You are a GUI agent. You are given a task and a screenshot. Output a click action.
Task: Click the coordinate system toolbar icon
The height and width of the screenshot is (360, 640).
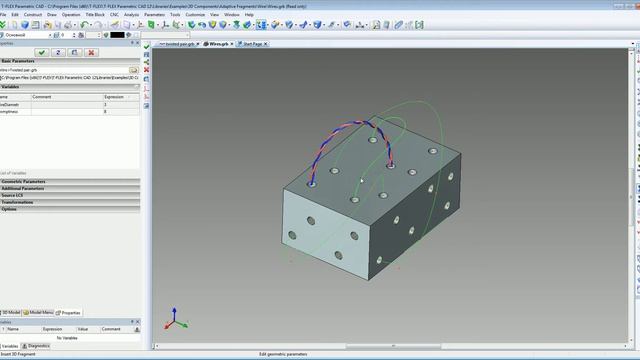(x=165, y=25)
